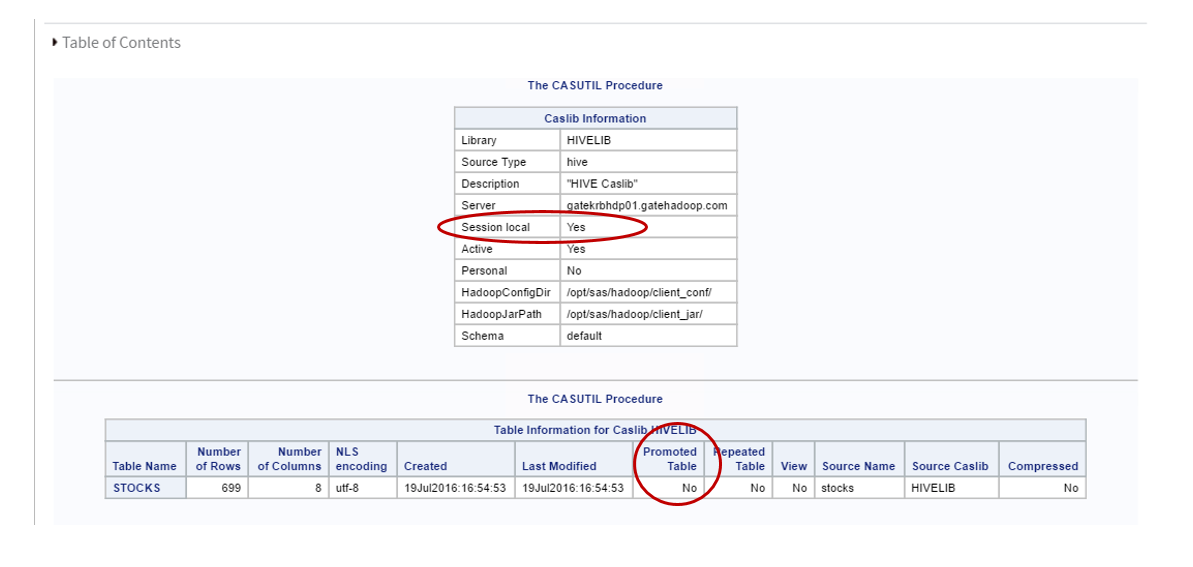Screen dimensions: 1193x567
Task: Click the HIVELIB library value cell
Action: coord(648,140)
